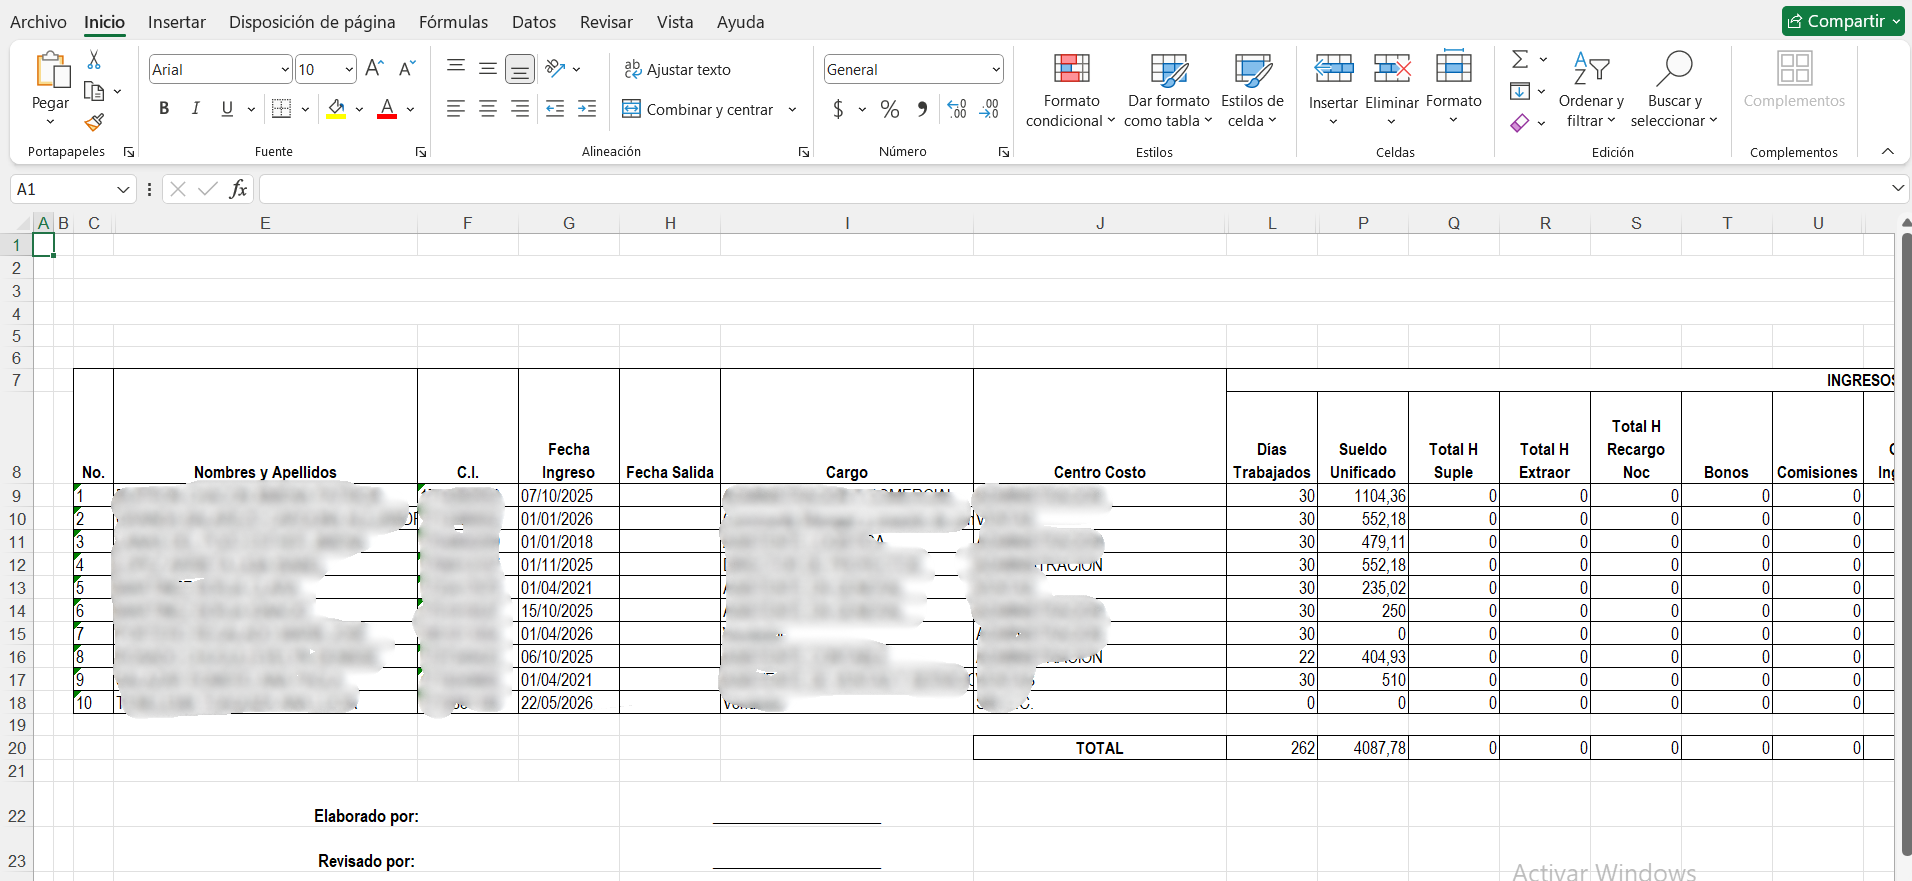This screenshot has height=881, width=1912.
Task: Open the Disposición de página tab
Action: pos(312,22)
